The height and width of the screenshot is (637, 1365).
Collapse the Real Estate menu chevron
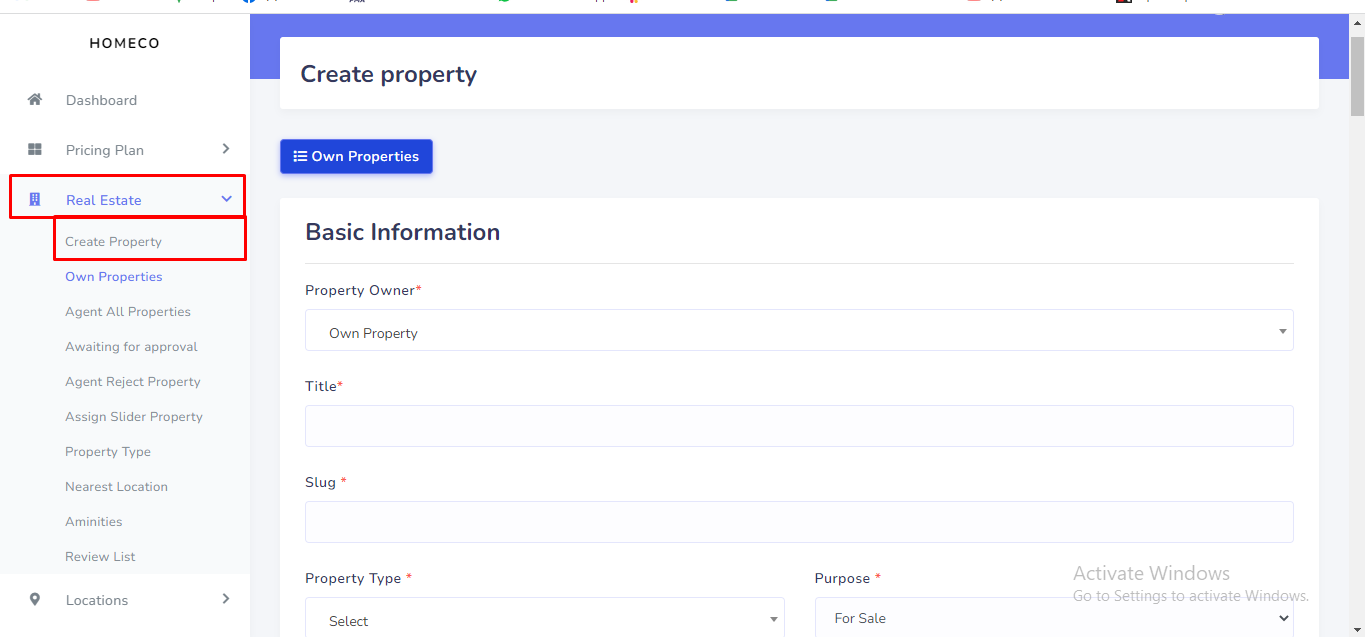pyautogui.click(x=226, y=199)
